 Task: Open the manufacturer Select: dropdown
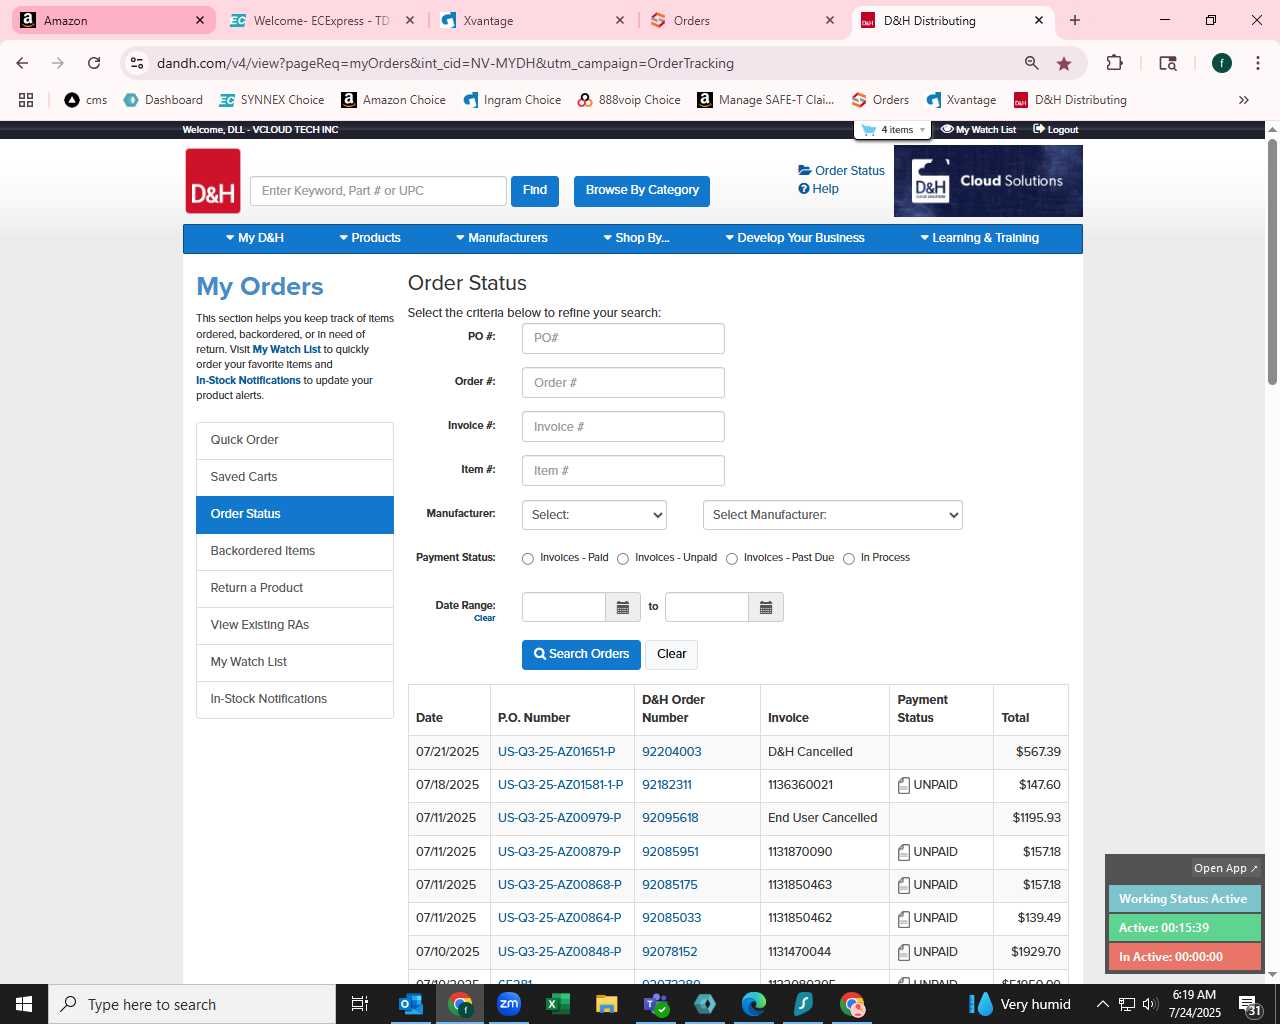point(594,515)
